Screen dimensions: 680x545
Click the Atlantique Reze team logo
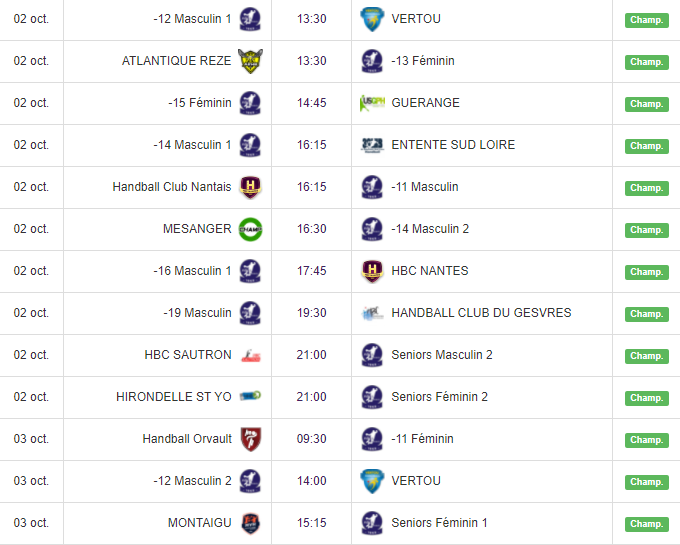click(250, 61)
